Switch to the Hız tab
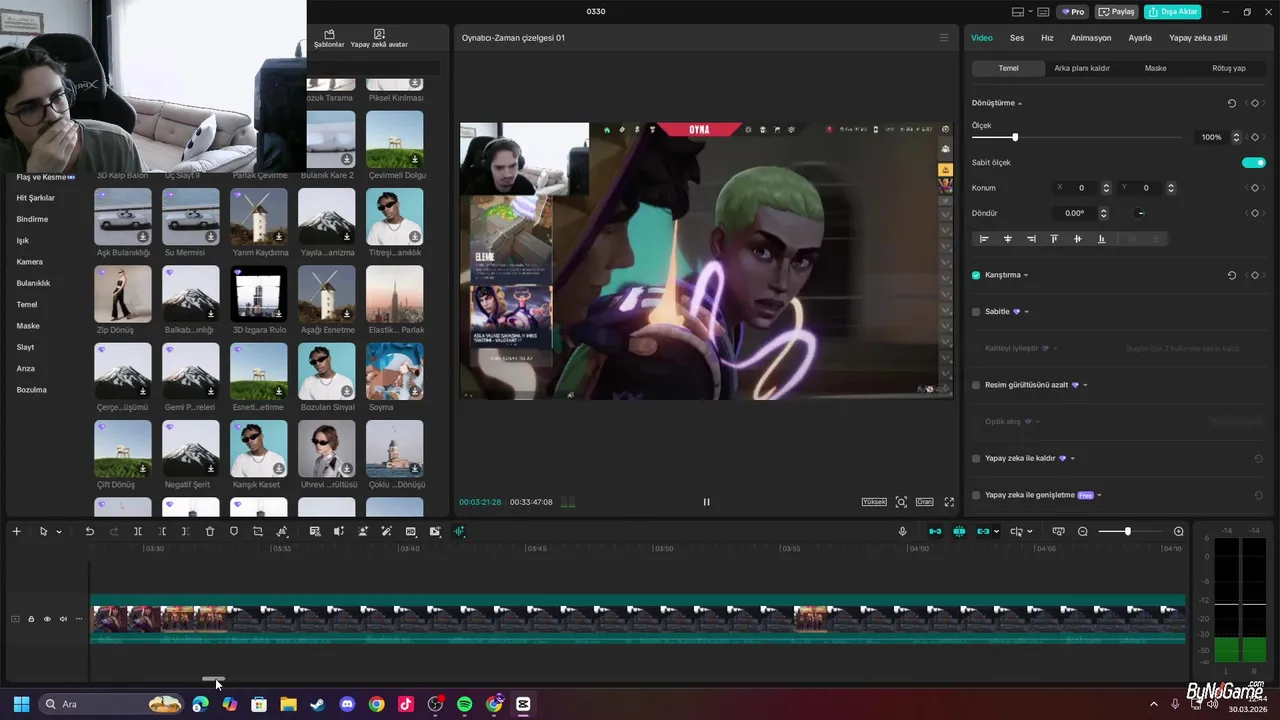 1047,38
